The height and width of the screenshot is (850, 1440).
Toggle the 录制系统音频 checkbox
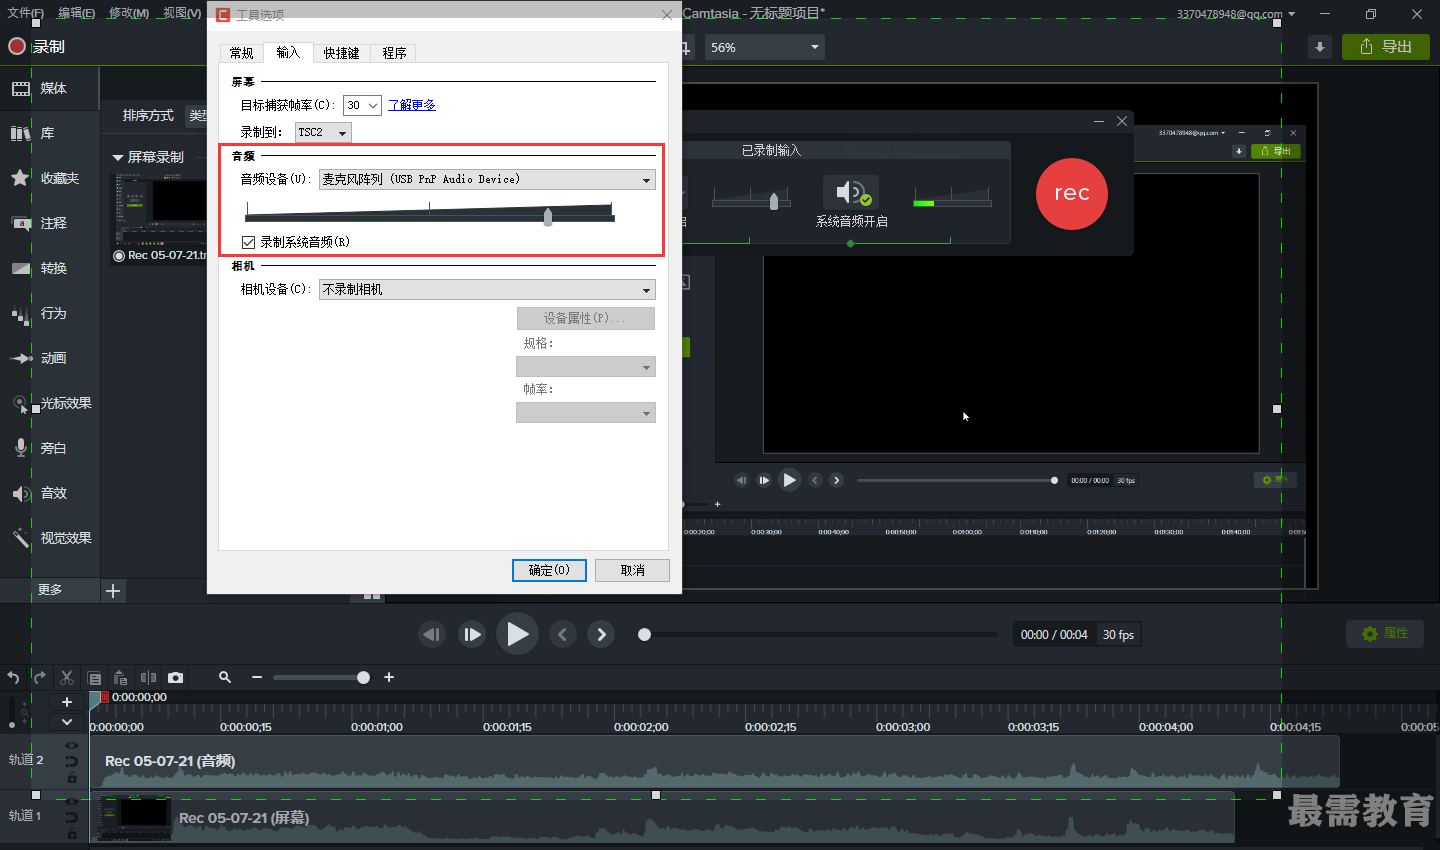click(248, 242)
